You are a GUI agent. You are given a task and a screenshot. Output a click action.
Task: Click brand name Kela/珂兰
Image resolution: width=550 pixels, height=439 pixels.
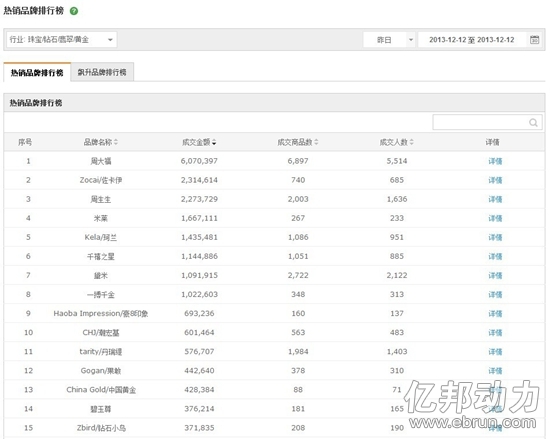click(101, 237)
